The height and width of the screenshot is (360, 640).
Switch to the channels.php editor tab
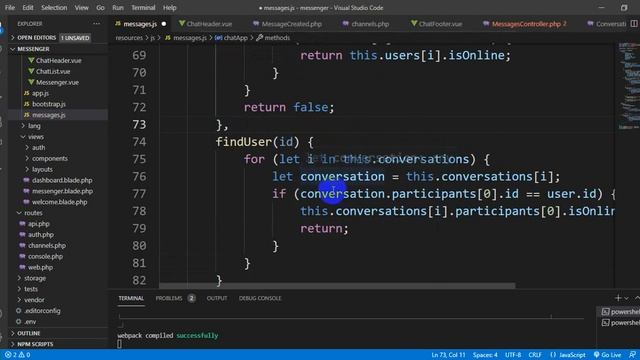(x=370, y=24)
